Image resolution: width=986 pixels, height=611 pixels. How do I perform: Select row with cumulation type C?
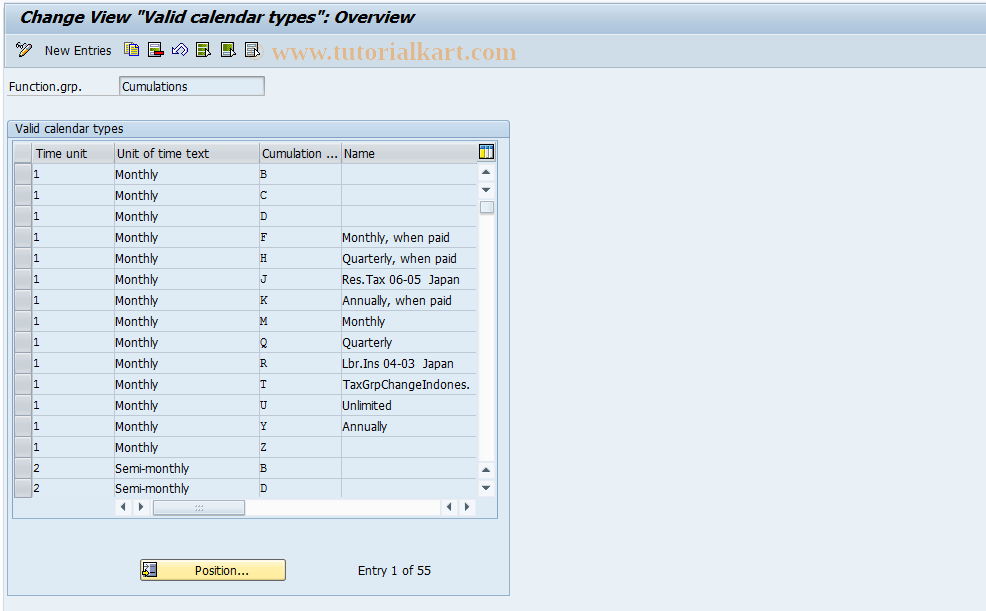point(23,195)
